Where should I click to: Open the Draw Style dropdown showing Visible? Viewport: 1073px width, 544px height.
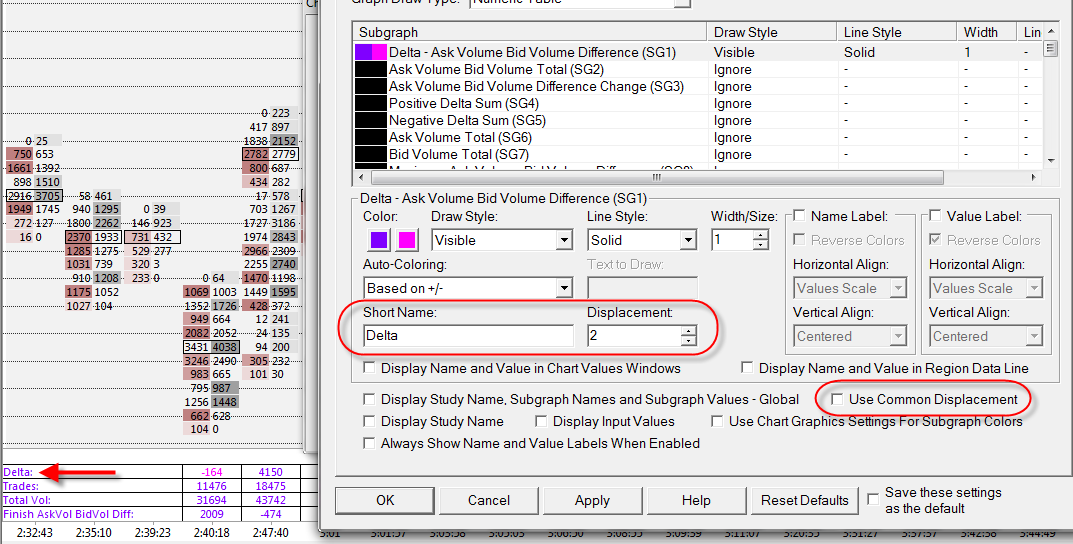pyautogui.click(x=502, y=240)
